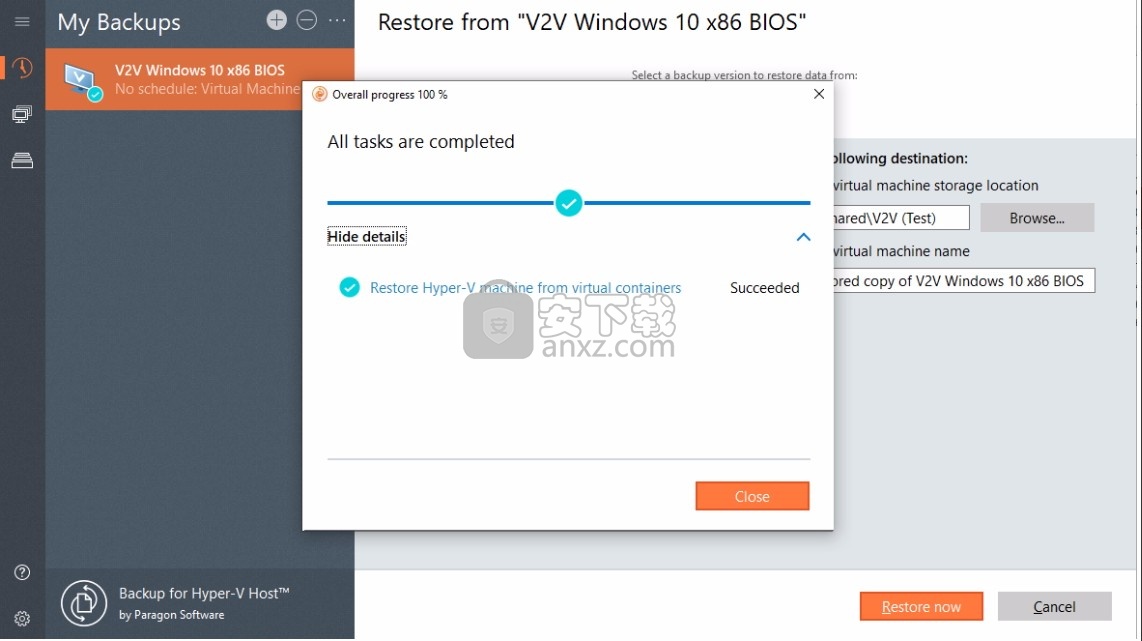
Task: Open the settings gear icon
Action: coord(22,618)
